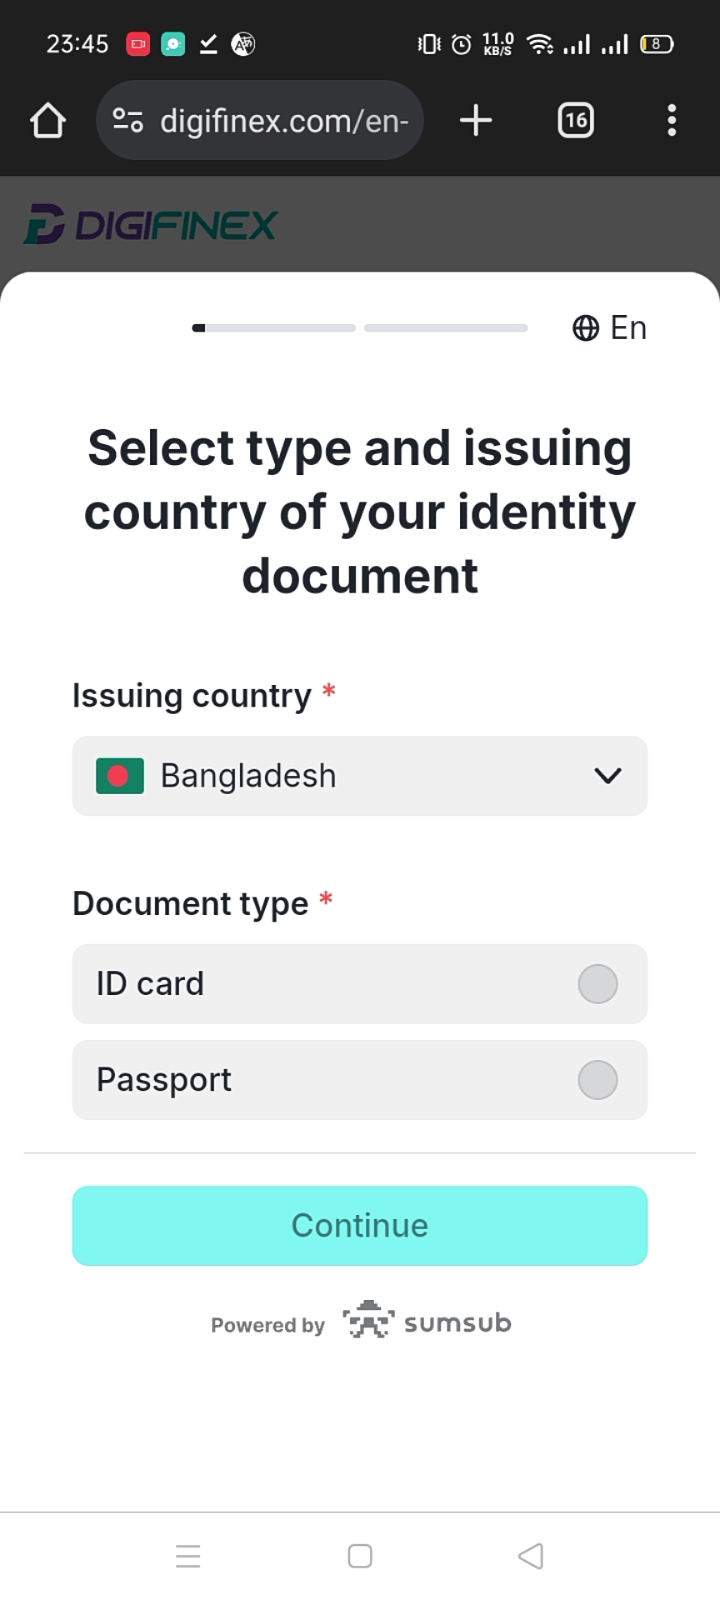Click the DigiFinex logo
The height and width of the screenshot is (1600, 720).
tap(150, 225)
